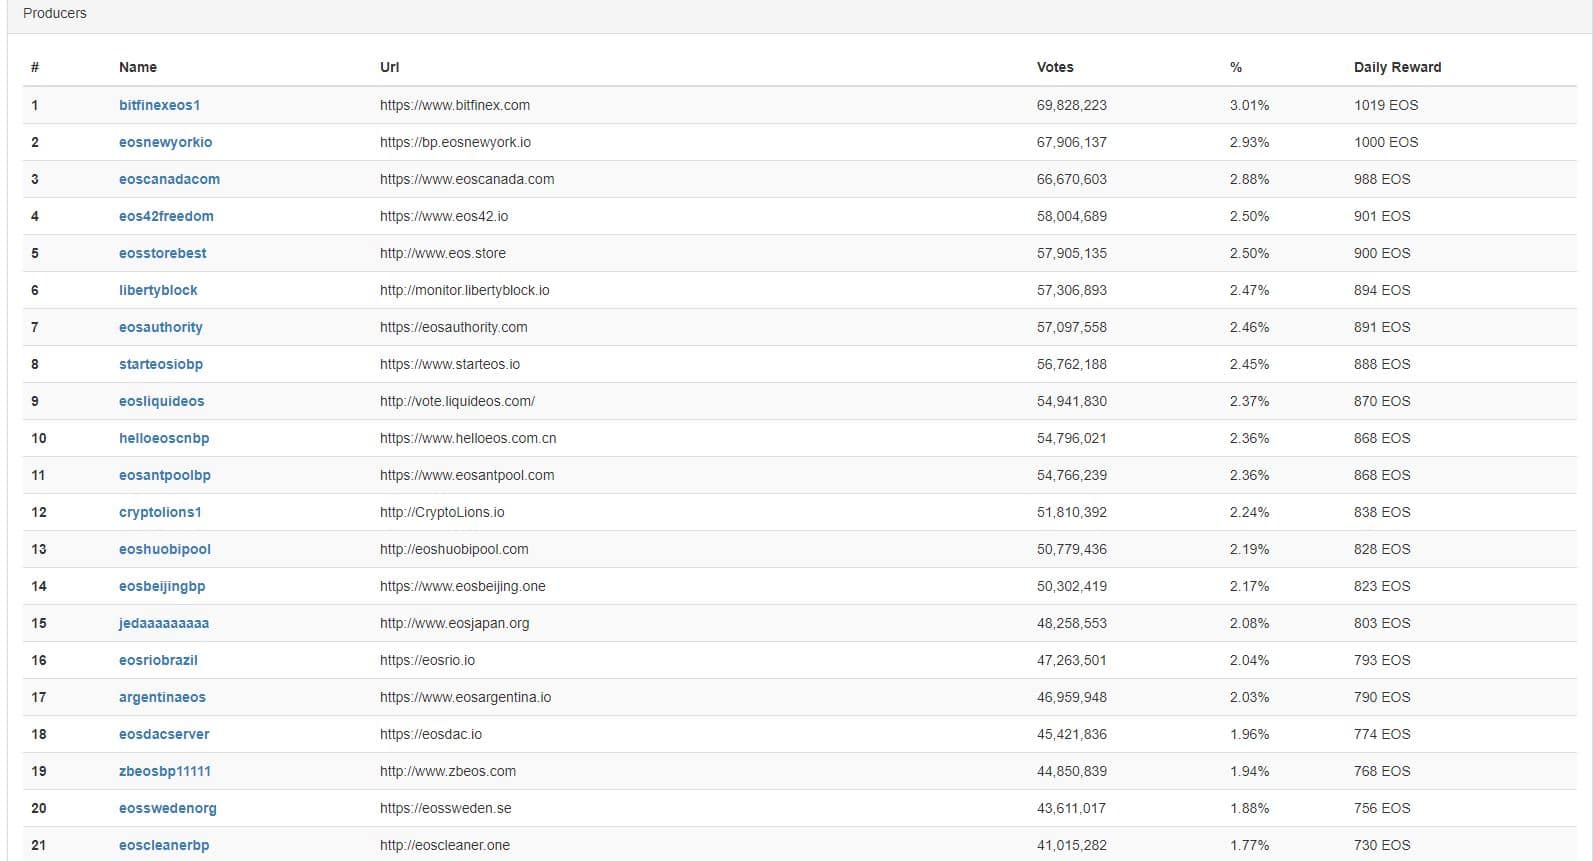The width and height of the screenshot is (1593, 861).
Task: Click the Daily Reward column header
Action: click(1397, 67)
